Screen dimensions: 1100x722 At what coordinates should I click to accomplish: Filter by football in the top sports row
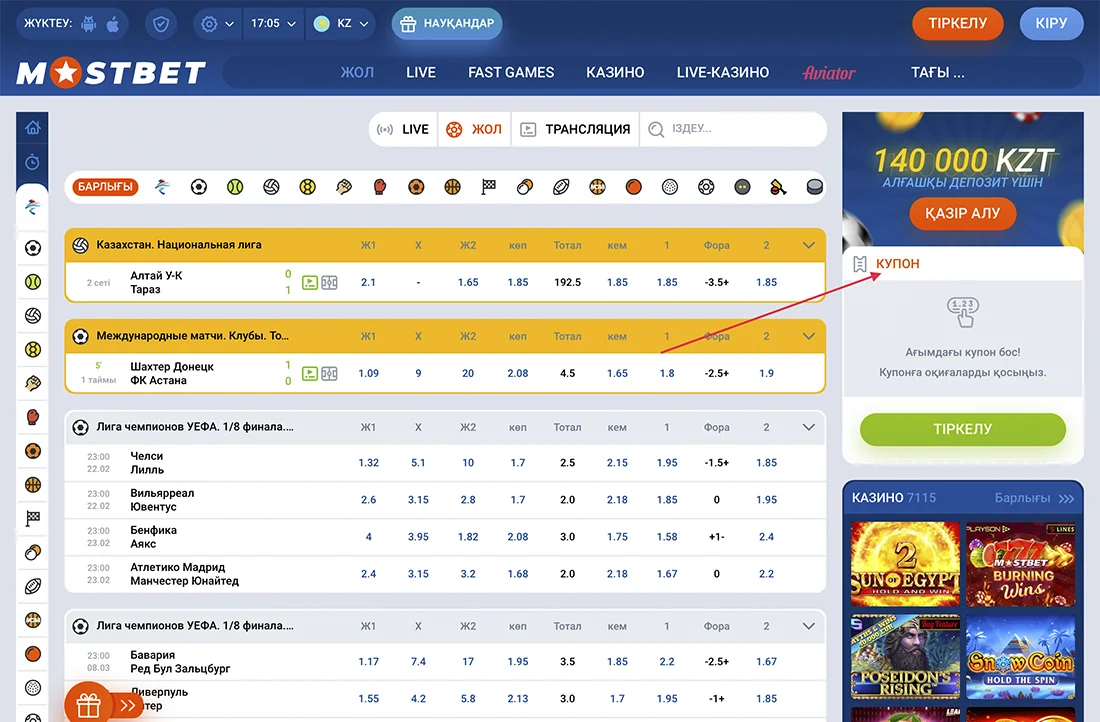(x=199, y=187)
